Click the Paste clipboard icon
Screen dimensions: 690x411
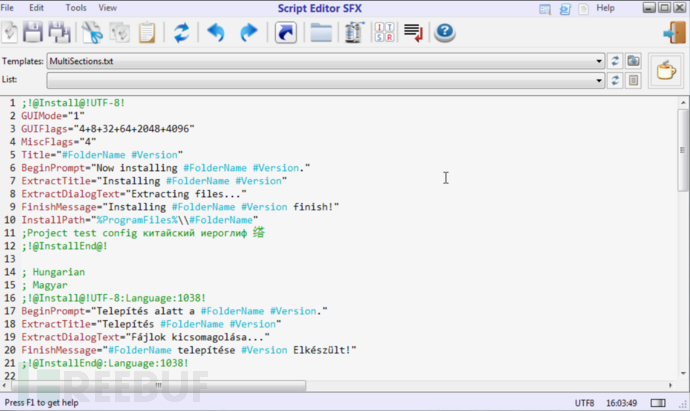(x=147, y=33)
